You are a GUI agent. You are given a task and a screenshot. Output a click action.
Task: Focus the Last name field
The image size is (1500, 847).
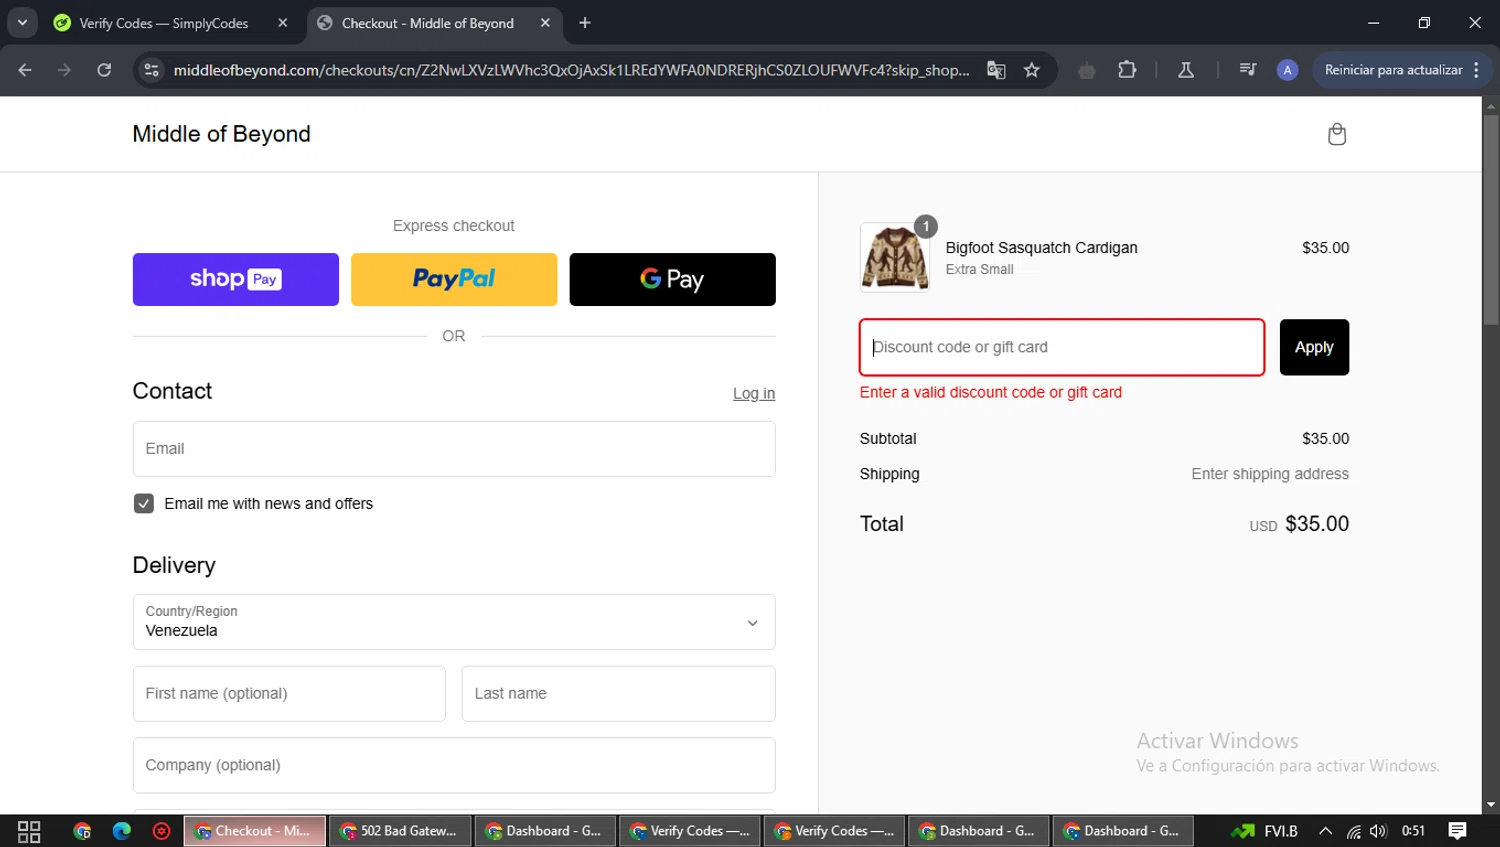[x=618, y=693]
